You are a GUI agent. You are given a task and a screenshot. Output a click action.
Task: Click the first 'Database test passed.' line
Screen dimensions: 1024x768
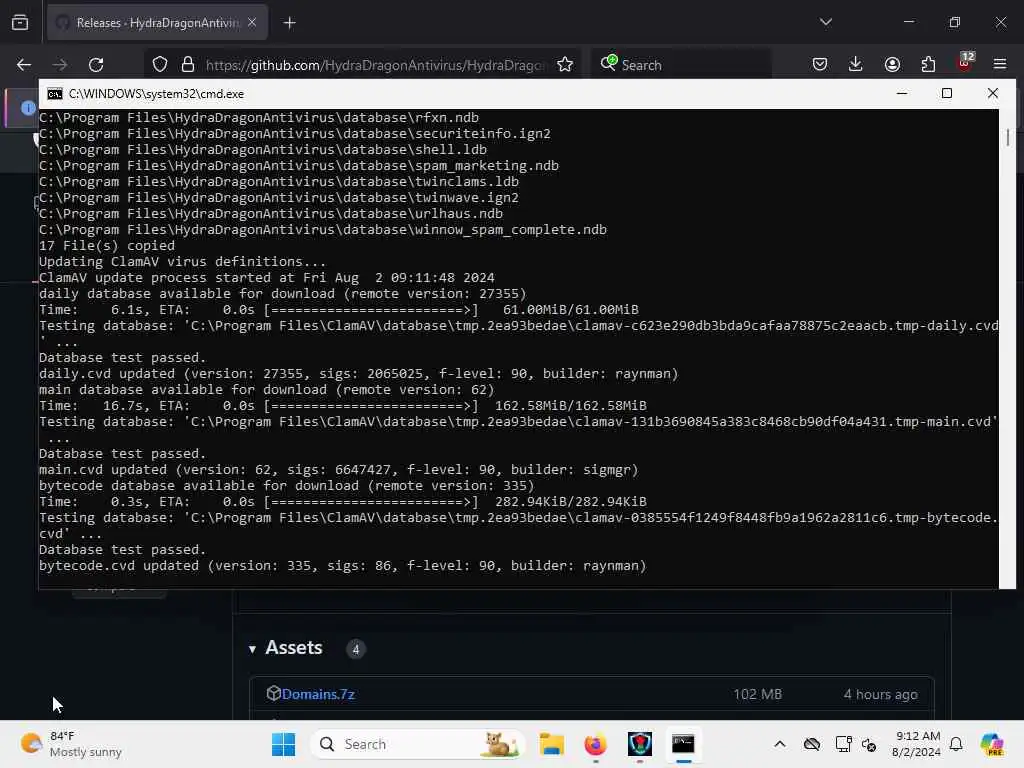[x=122, y=358]
